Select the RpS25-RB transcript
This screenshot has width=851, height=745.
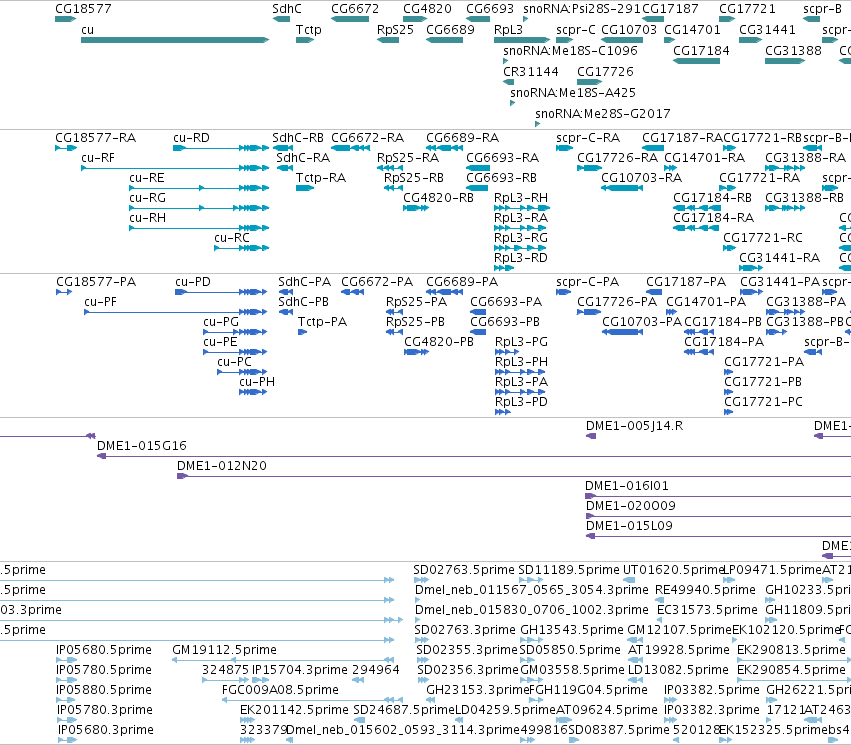point(393,188)
